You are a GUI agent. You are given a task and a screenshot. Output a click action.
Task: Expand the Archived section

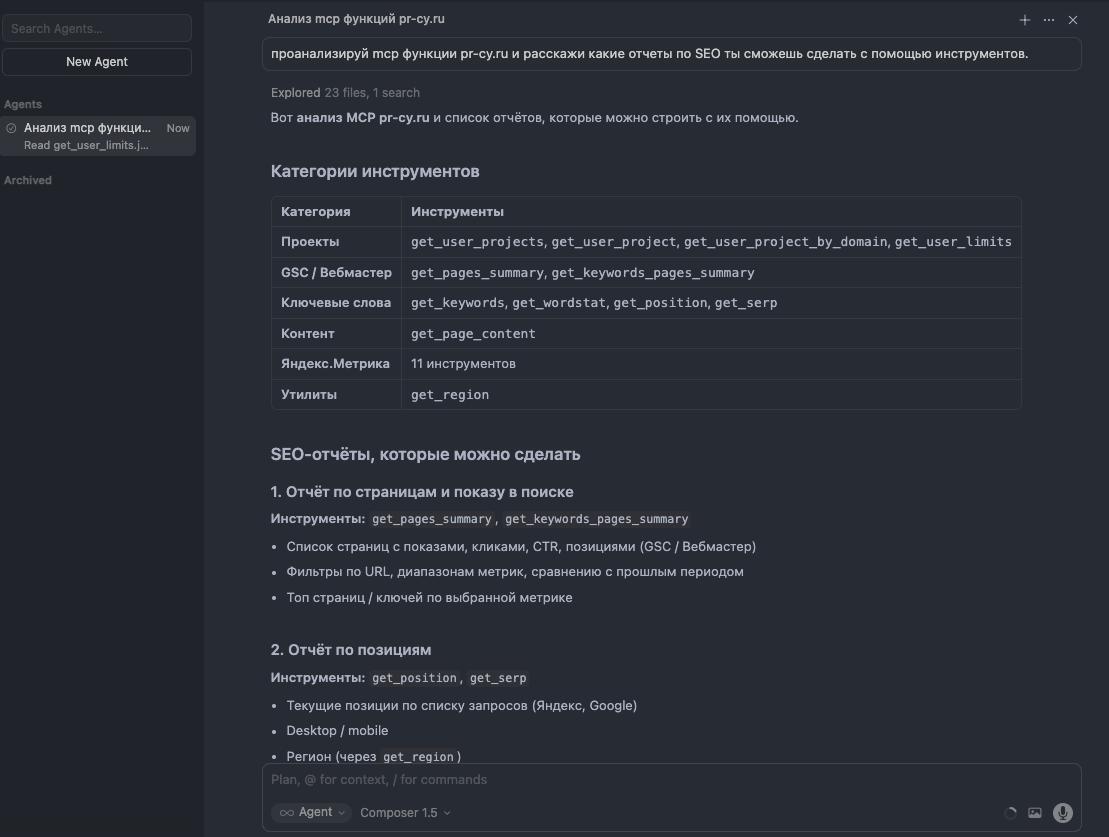[x=28, y=180]
